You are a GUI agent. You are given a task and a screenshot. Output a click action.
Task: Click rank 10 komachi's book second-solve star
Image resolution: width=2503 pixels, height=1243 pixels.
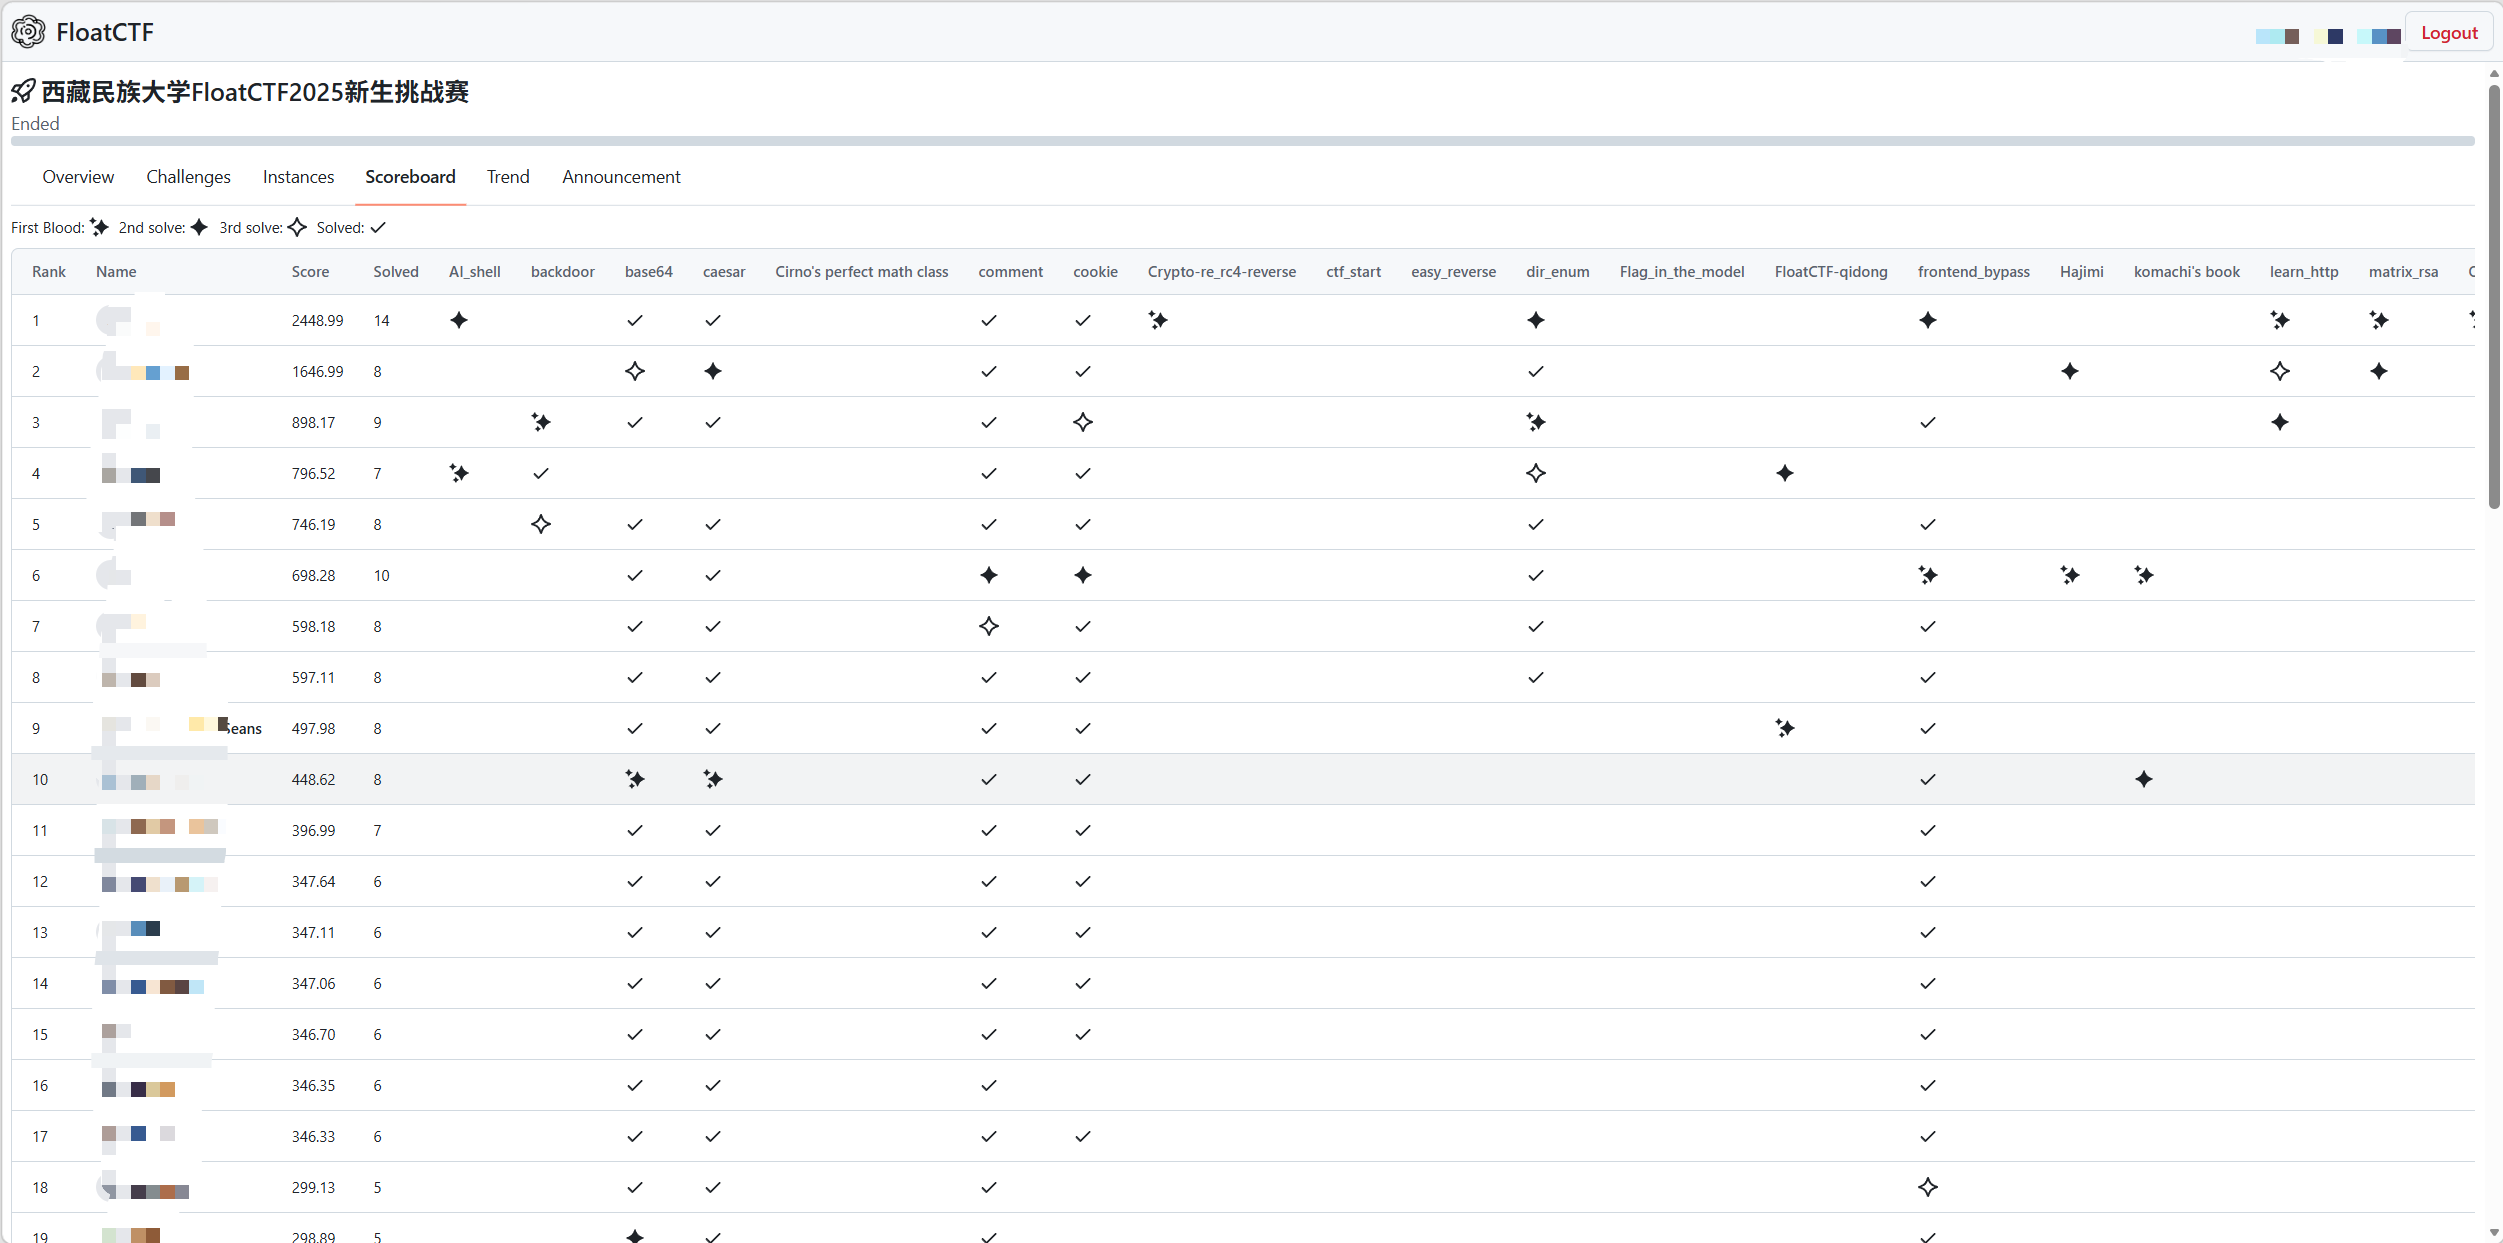point(2144,779)
